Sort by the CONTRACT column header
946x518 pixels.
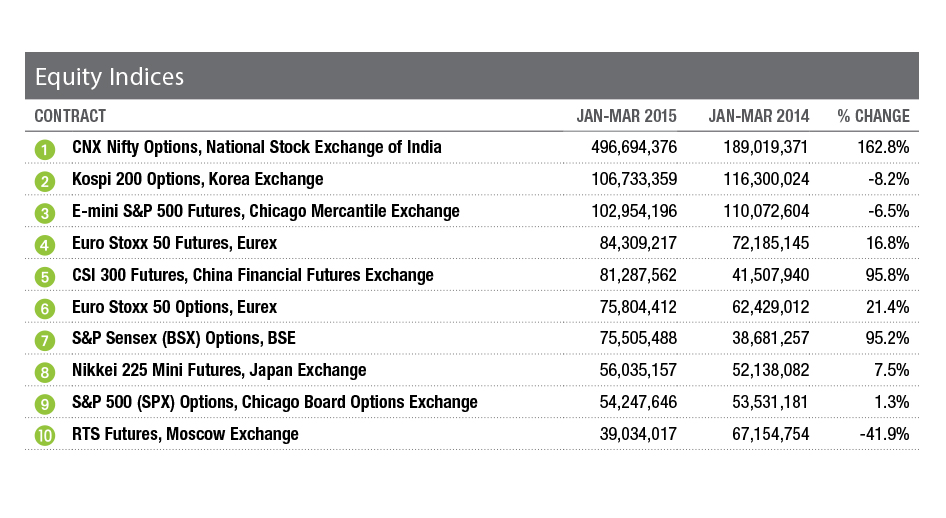[x=70, y=116]
